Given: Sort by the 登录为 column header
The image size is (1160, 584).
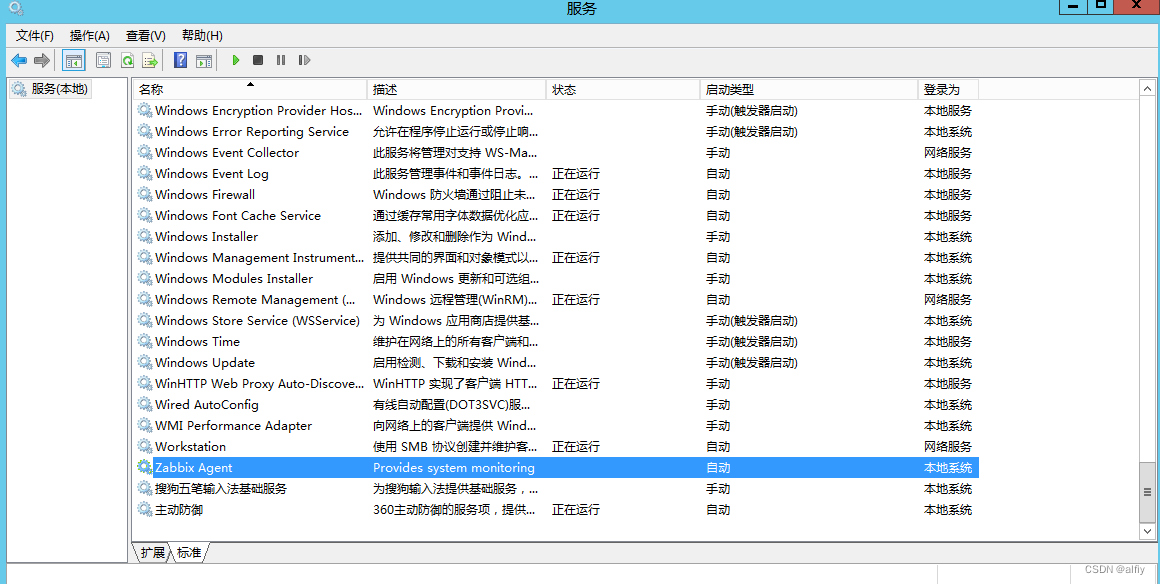Looking at the screenshot, I should coord(948,90).
